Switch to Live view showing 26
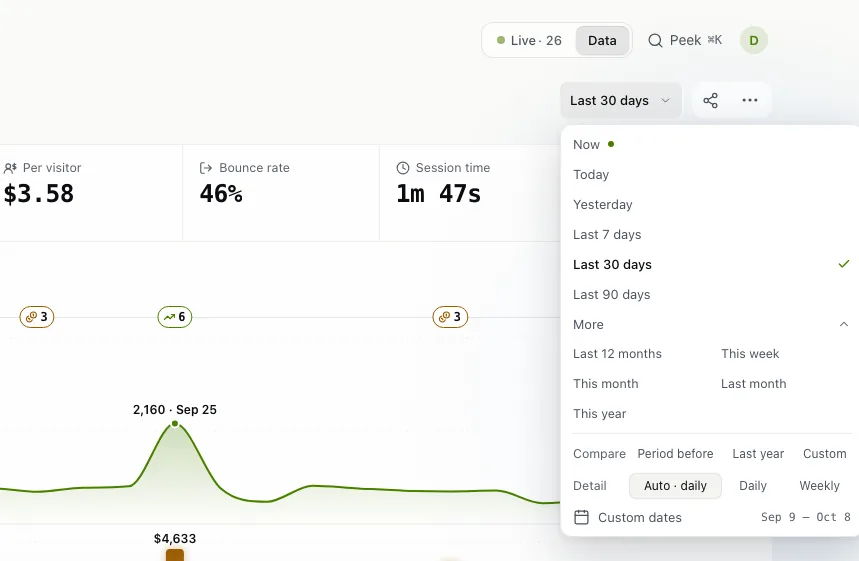Viewport: 859px width, 561px height. point(529,41)
